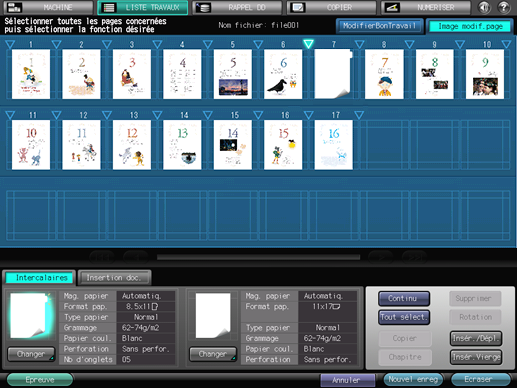Toggle the Continu selection mode
The image size is (517, 388).
tap(404, 298)
